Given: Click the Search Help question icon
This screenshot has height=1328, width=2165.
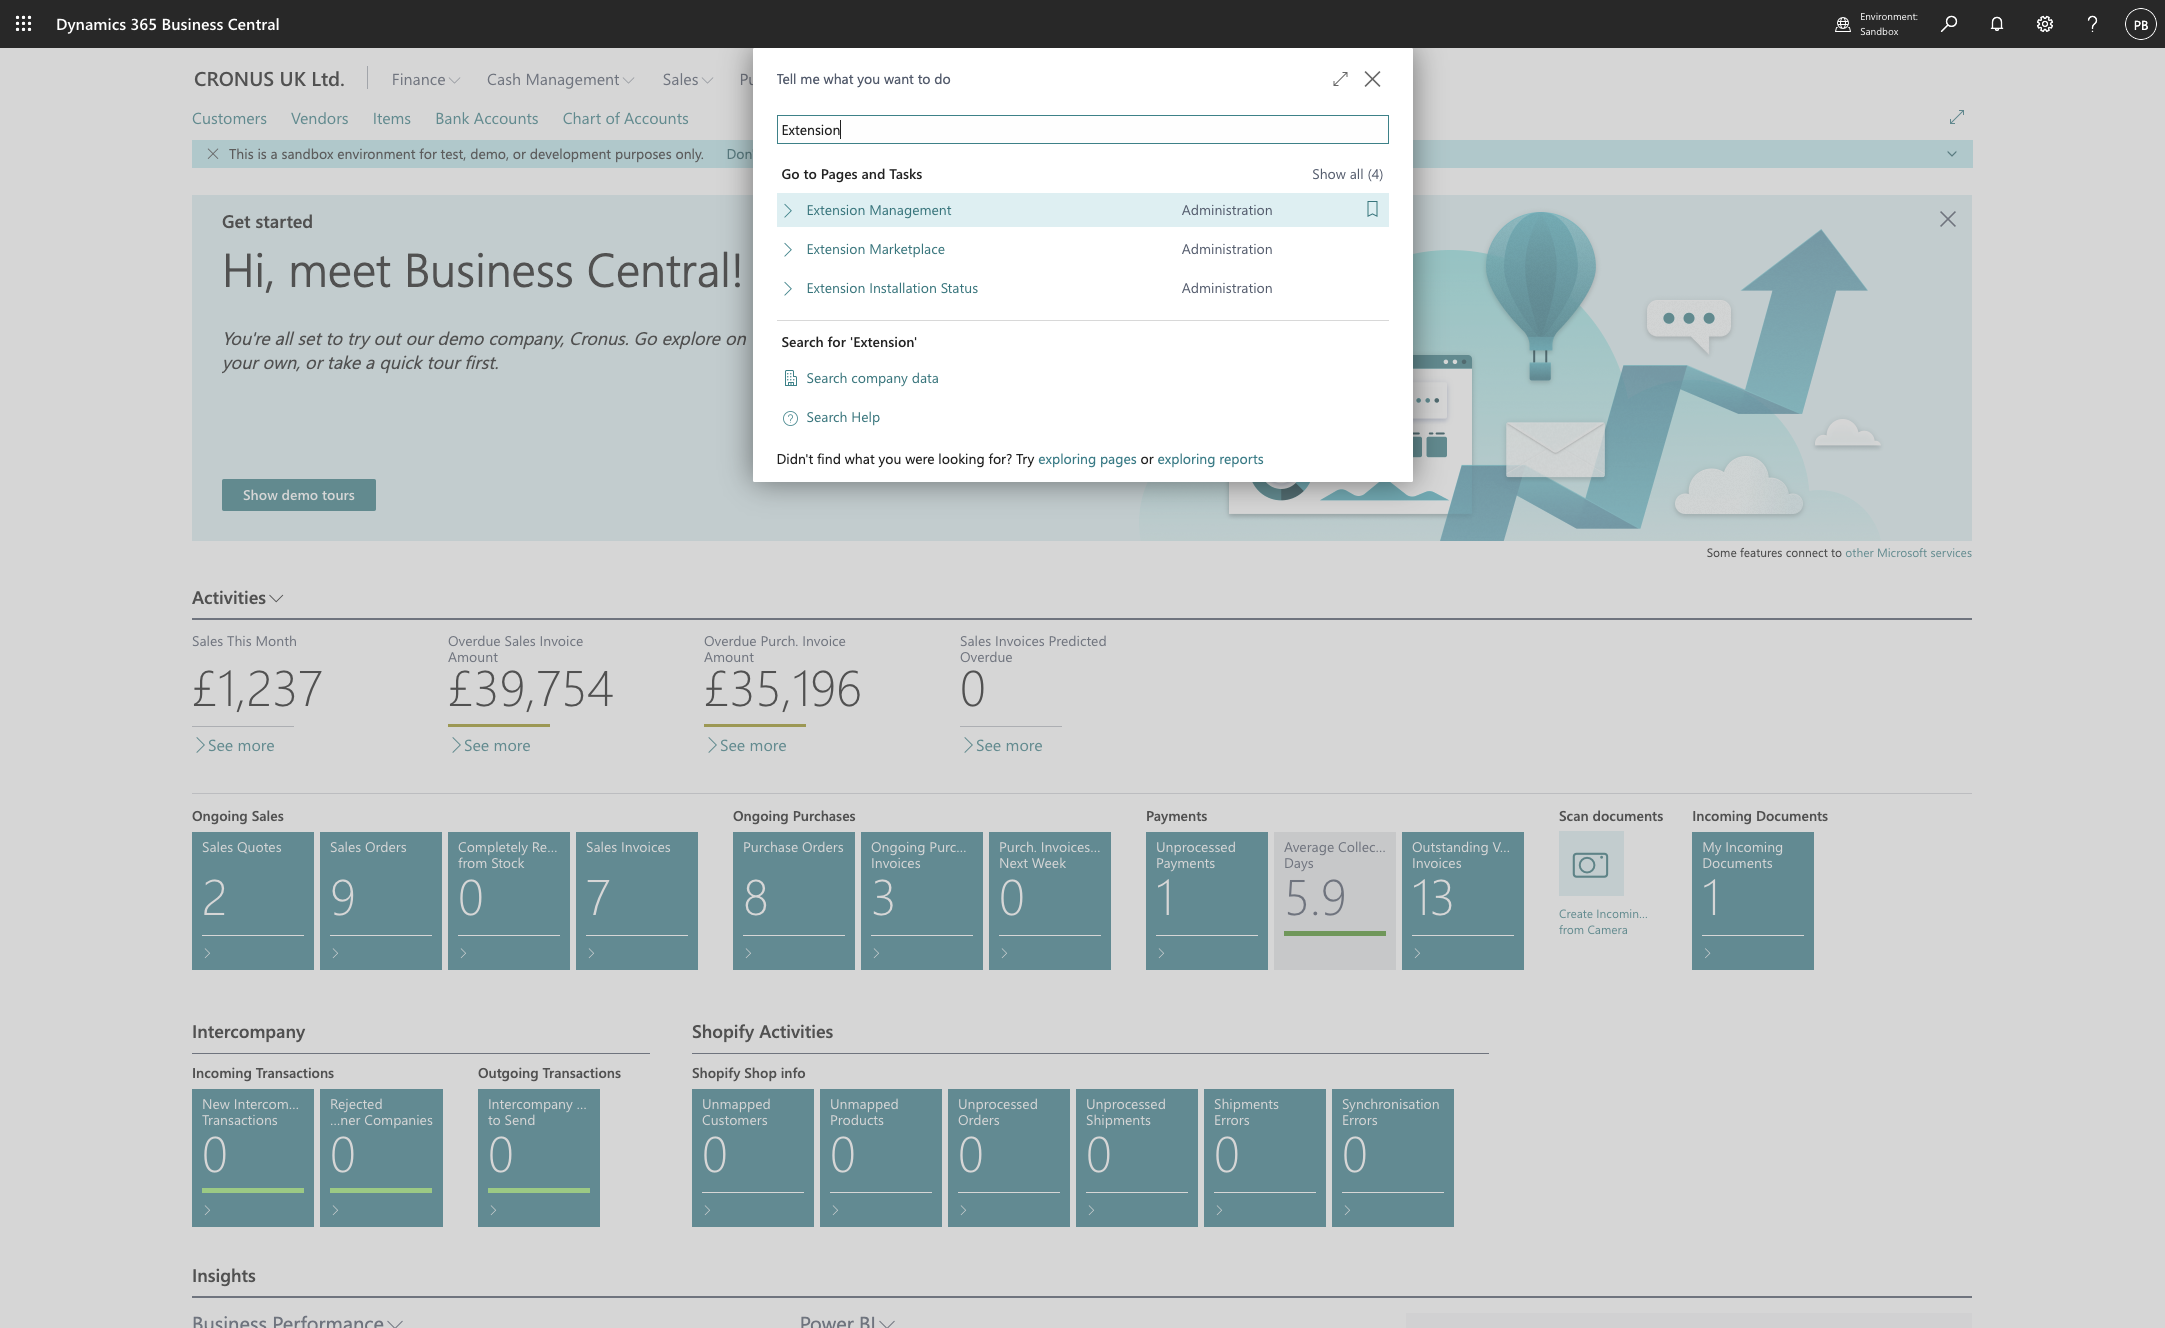Looking at the screenshot, I should 790,418.
